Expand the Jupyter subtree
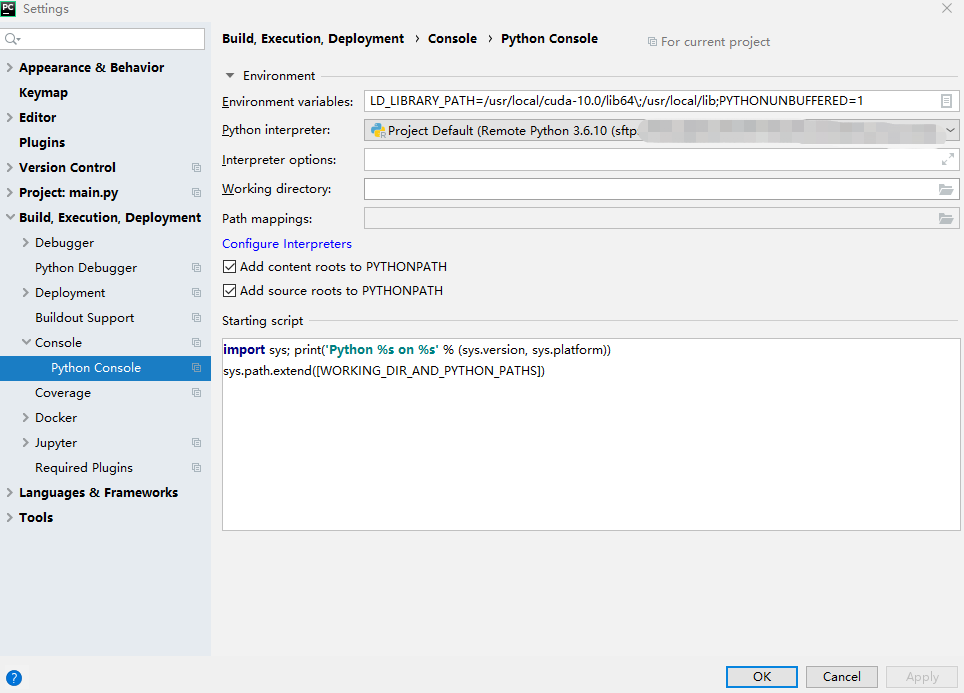Image resolution: width=964 pixels, height=693 pixels. click(25, 442)
